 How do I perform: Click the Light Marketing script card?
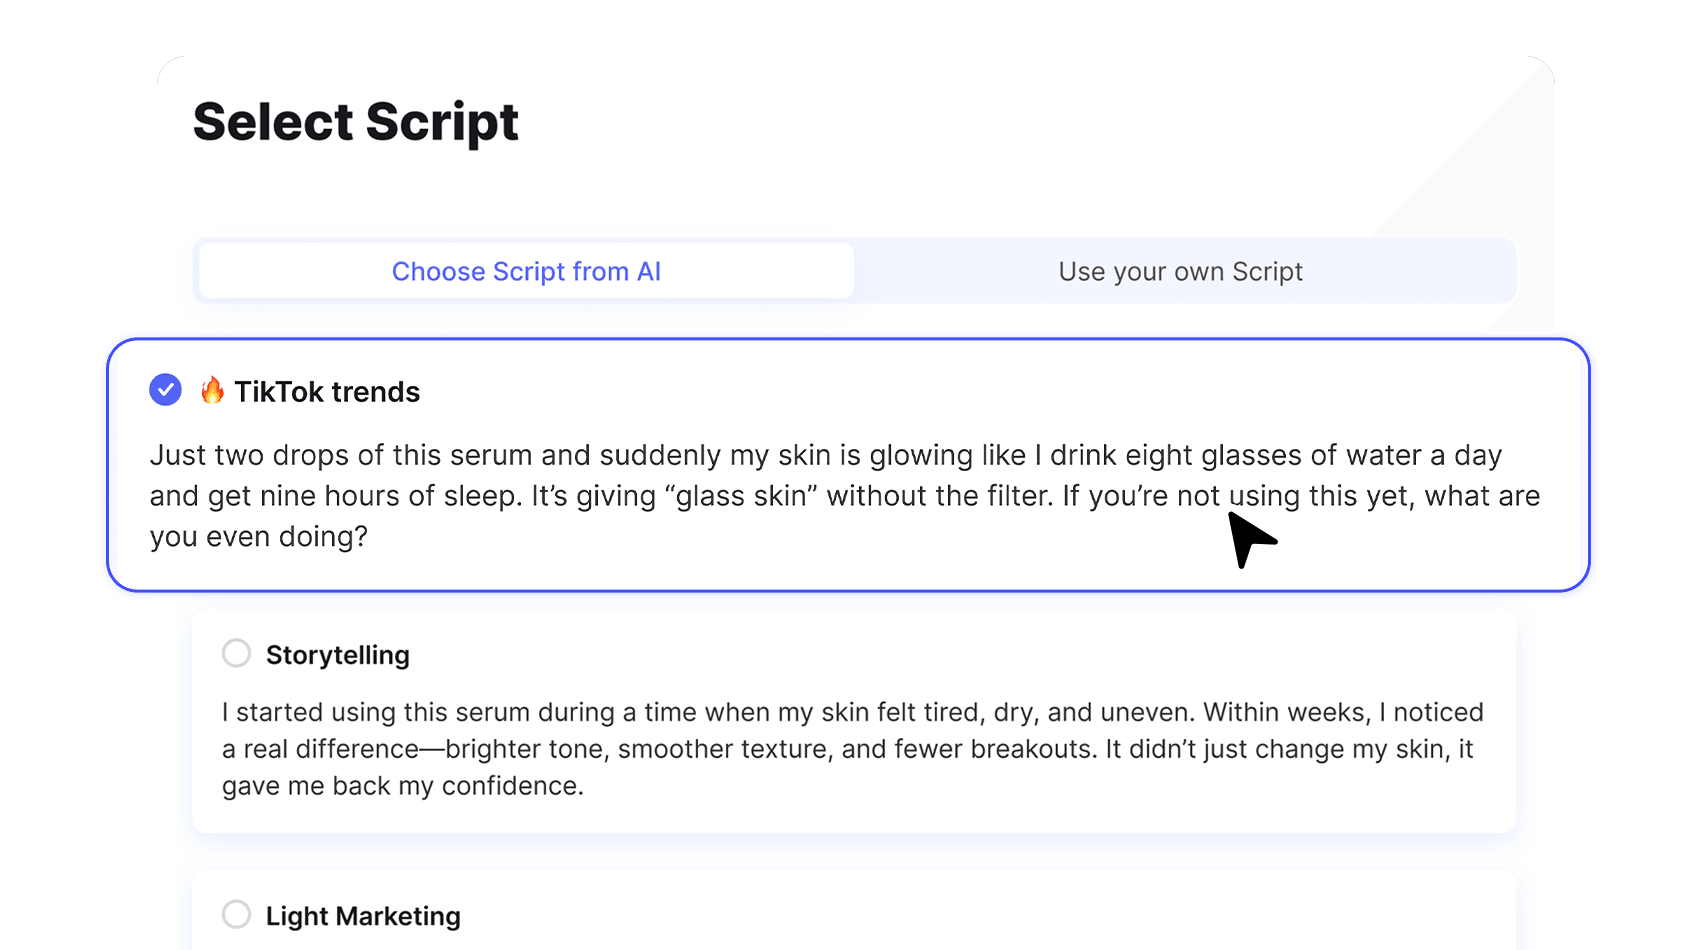(854, 910)
